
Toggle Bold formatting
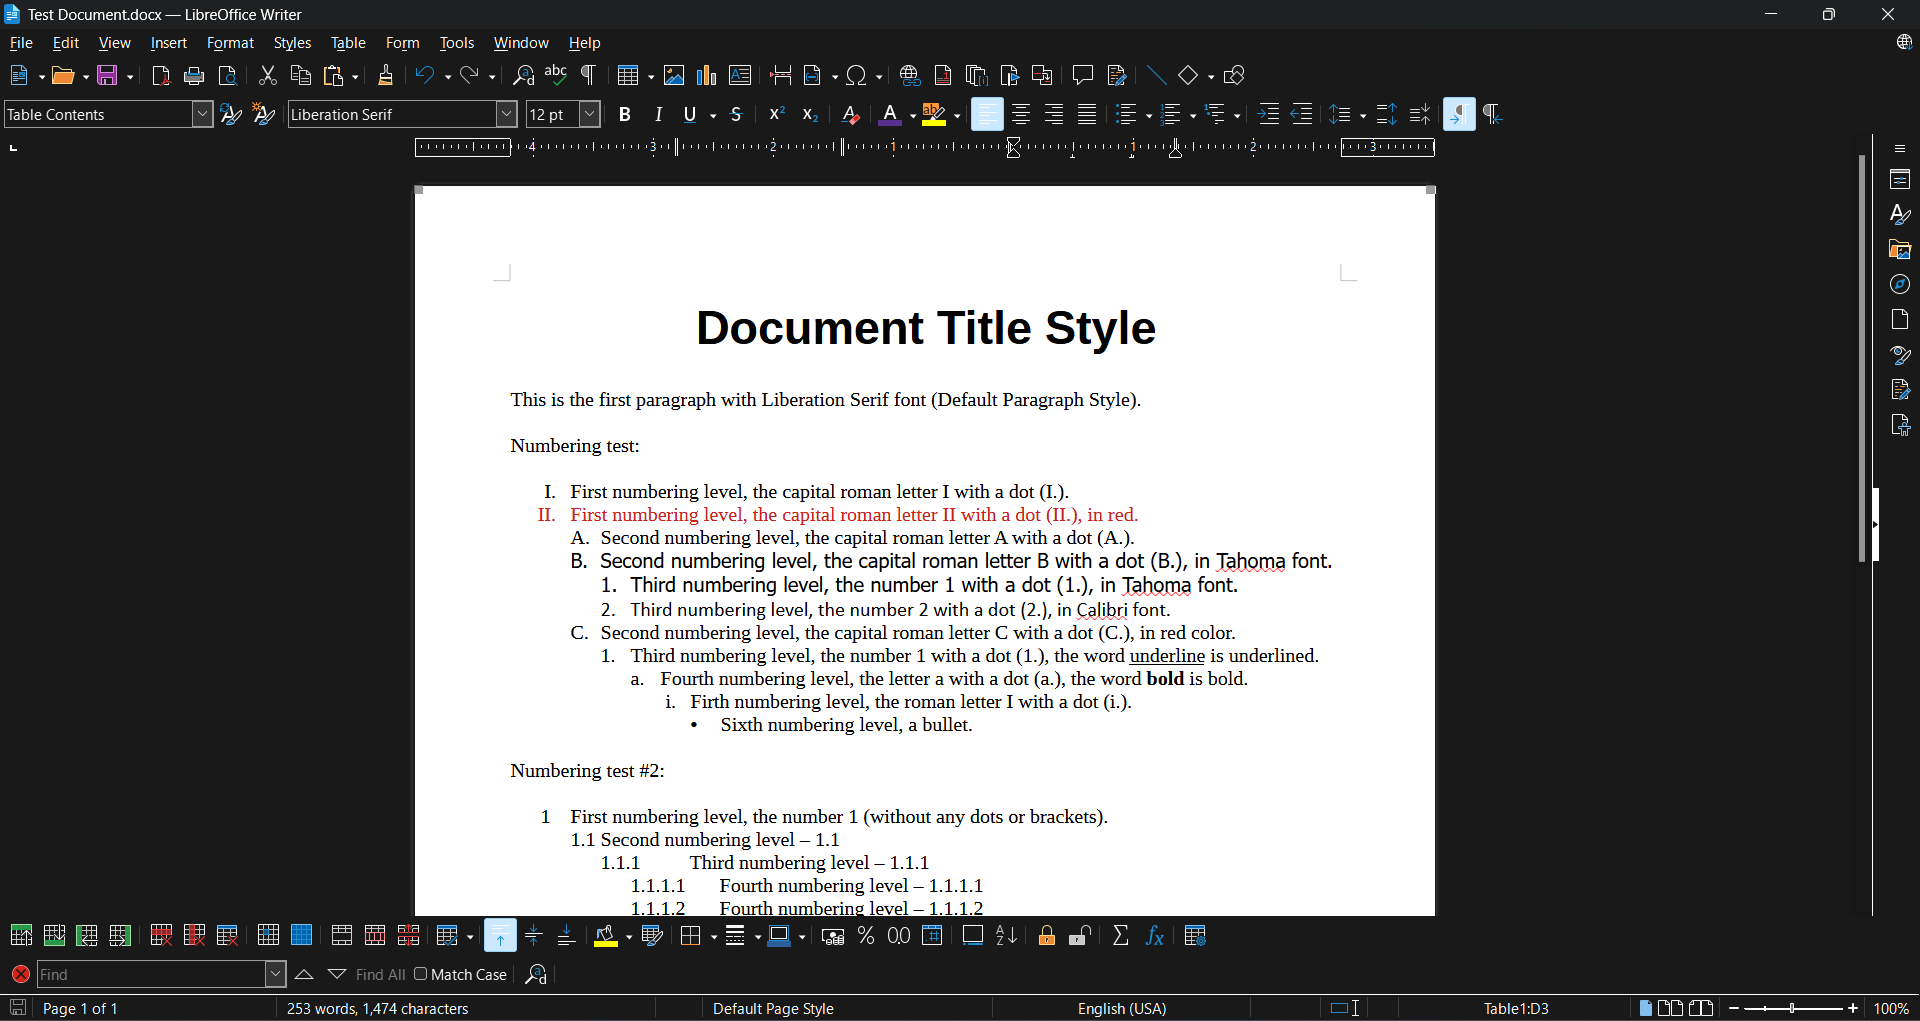625,115
